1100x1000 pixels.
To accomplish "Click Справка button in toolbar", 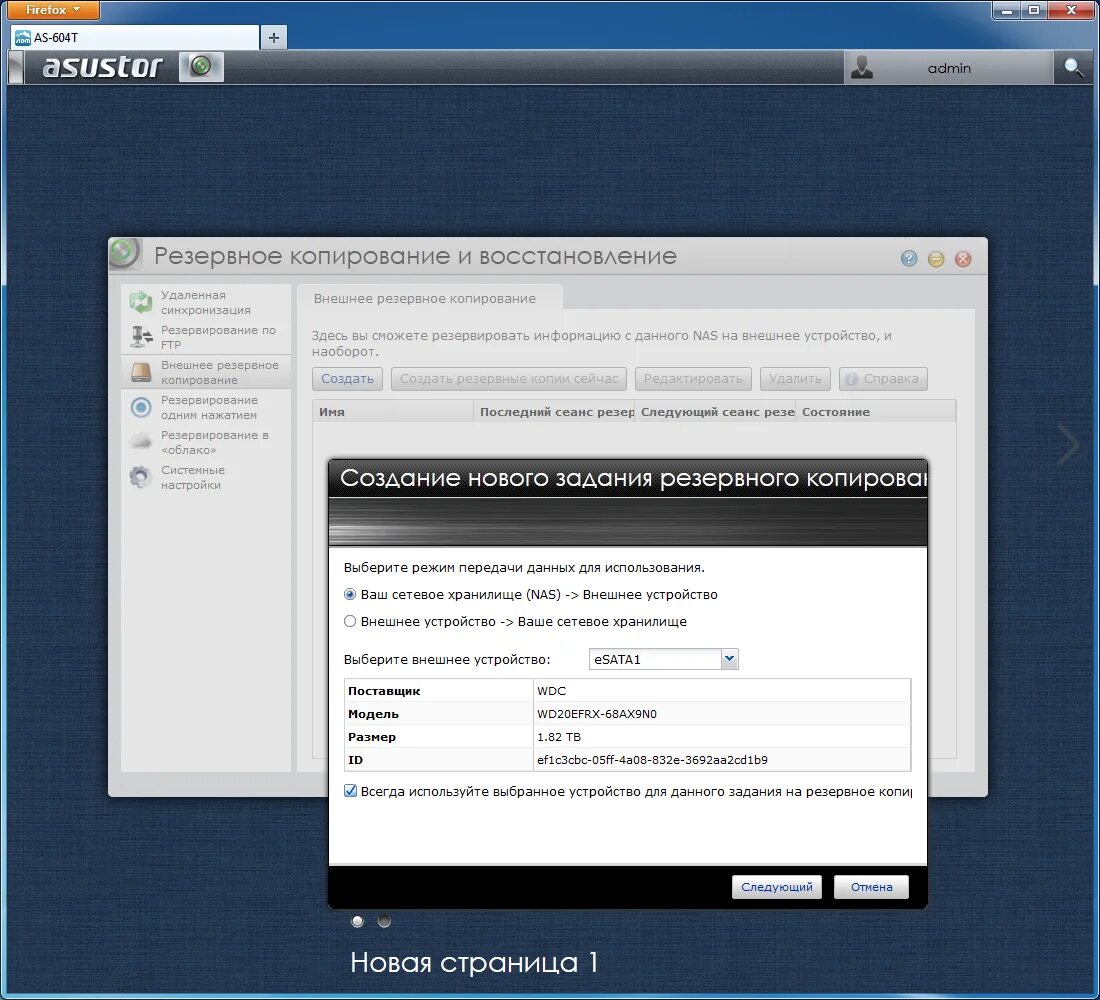I will coord(883,379).
